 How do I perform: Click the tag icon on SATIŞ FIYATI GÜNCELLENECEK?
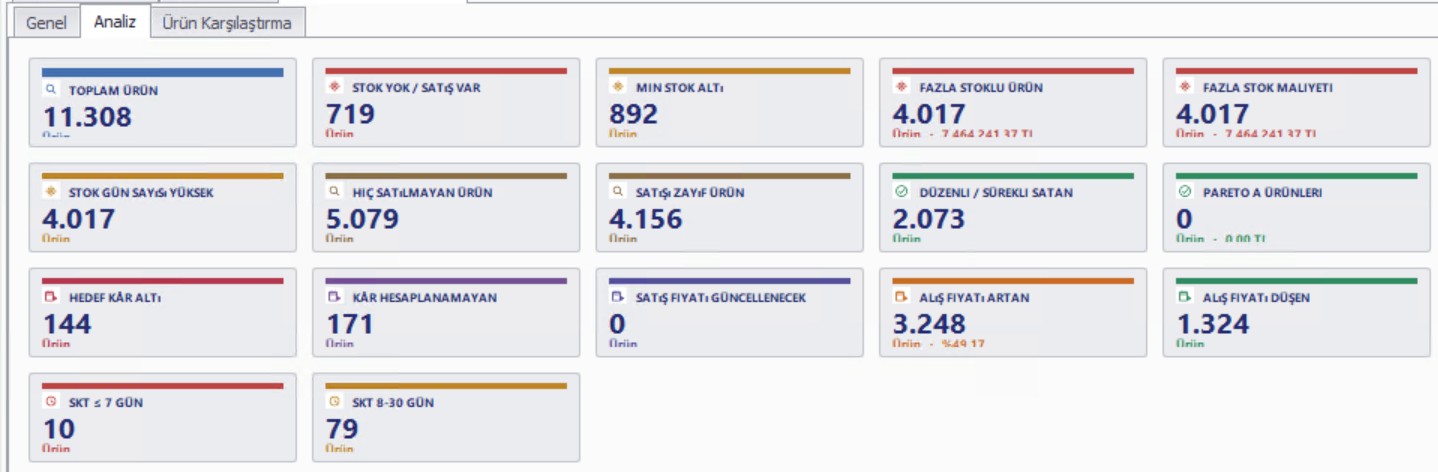pyautogui.click(x=620, y=297)
